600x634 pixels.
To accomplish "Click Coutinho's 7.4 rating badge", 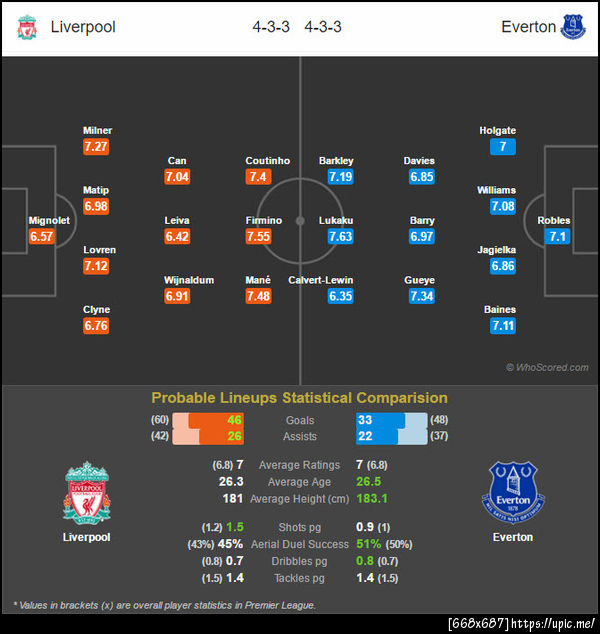I will point(258,177).
